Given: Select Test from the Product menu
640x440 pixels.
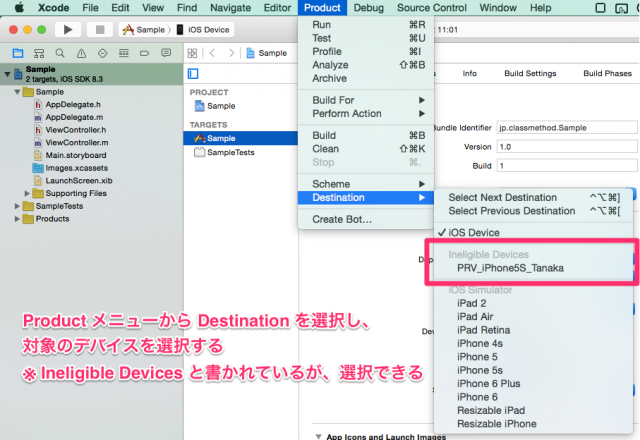Looking at the screenshot, I should [366, 38].
